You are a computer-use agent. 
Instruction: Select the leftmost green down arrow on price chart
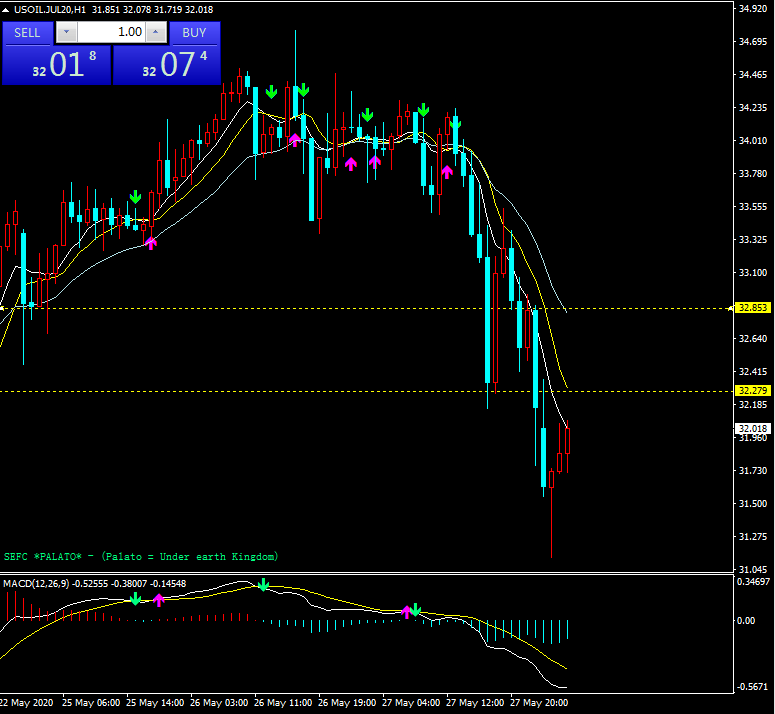coord(135,197)
